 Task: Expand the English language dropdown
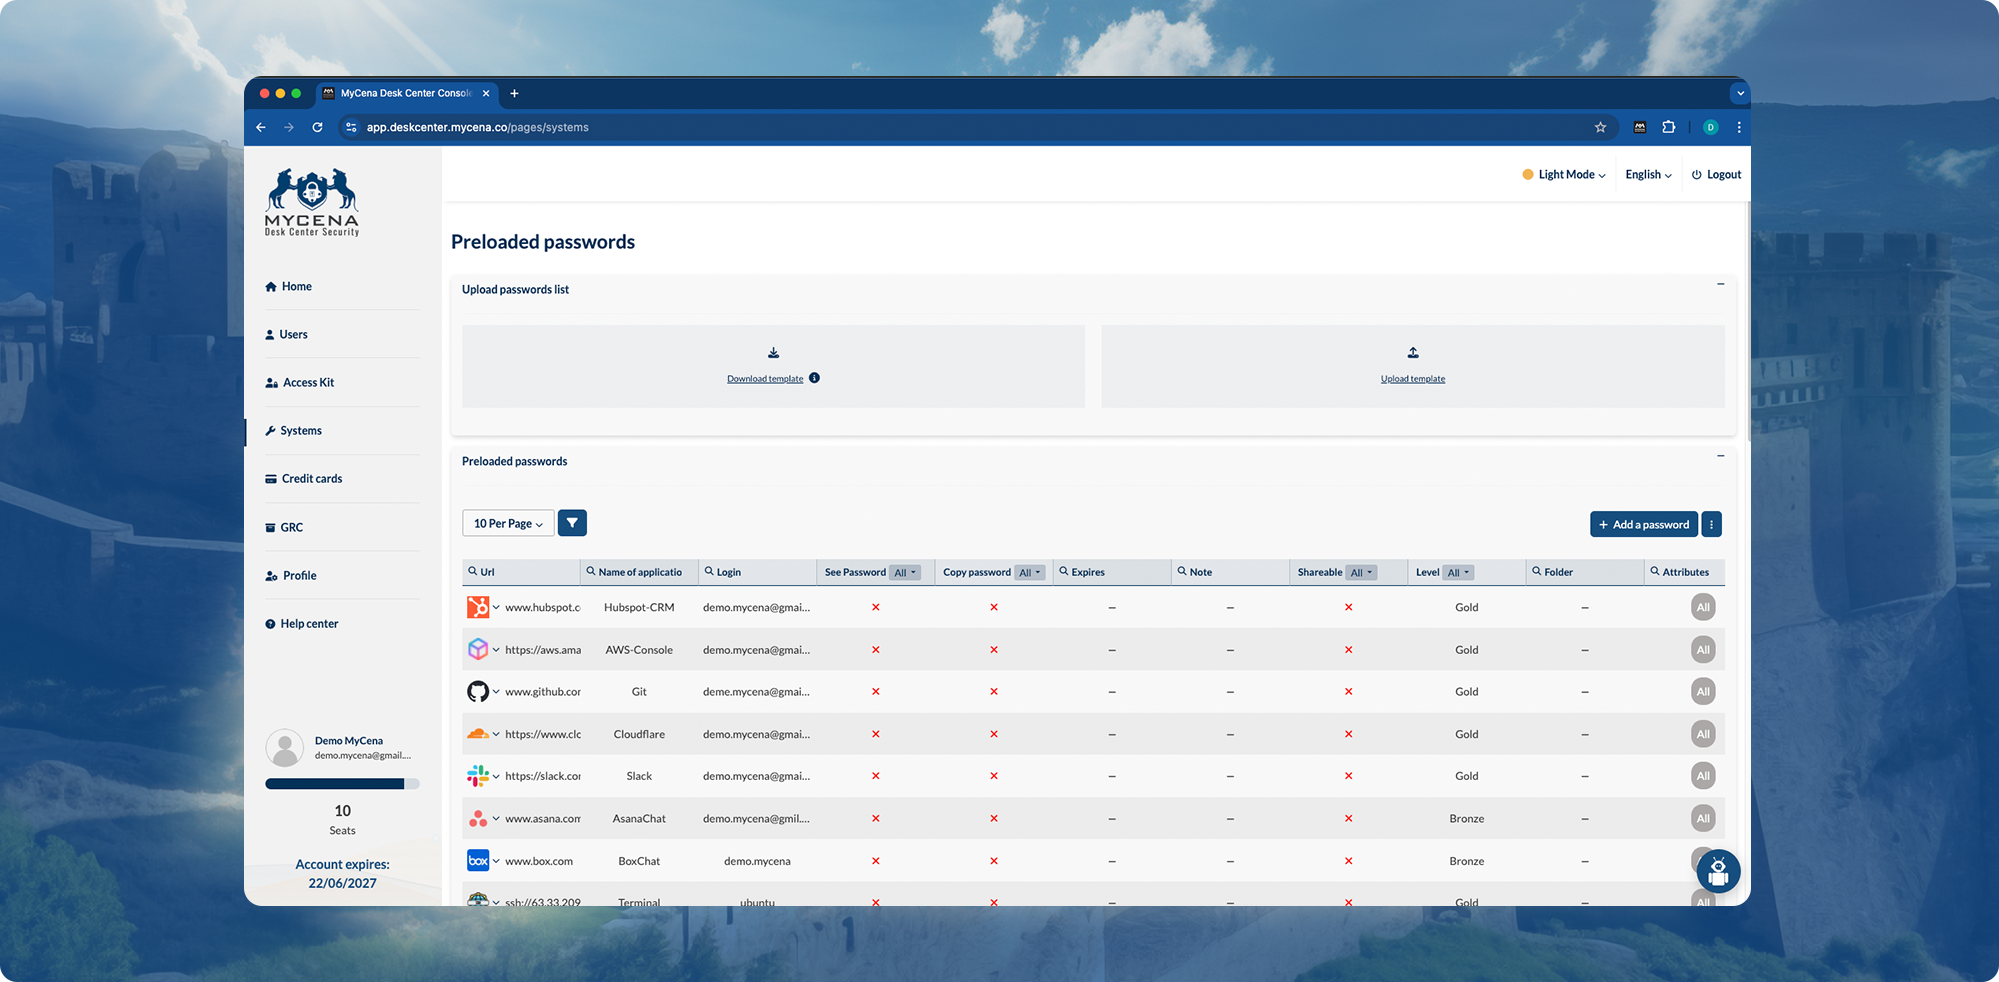(1648, 174)
